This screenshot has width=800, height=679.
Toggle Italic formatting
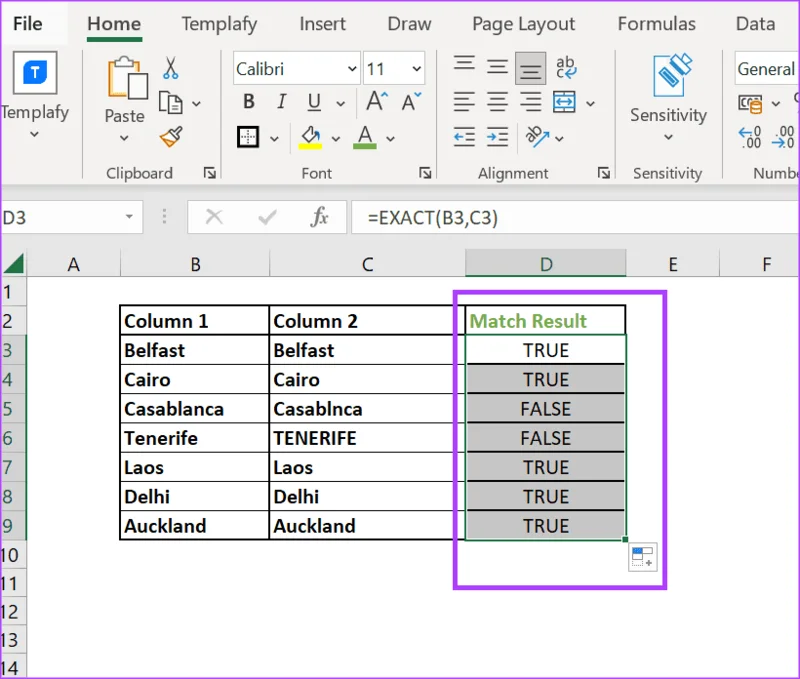281,102
